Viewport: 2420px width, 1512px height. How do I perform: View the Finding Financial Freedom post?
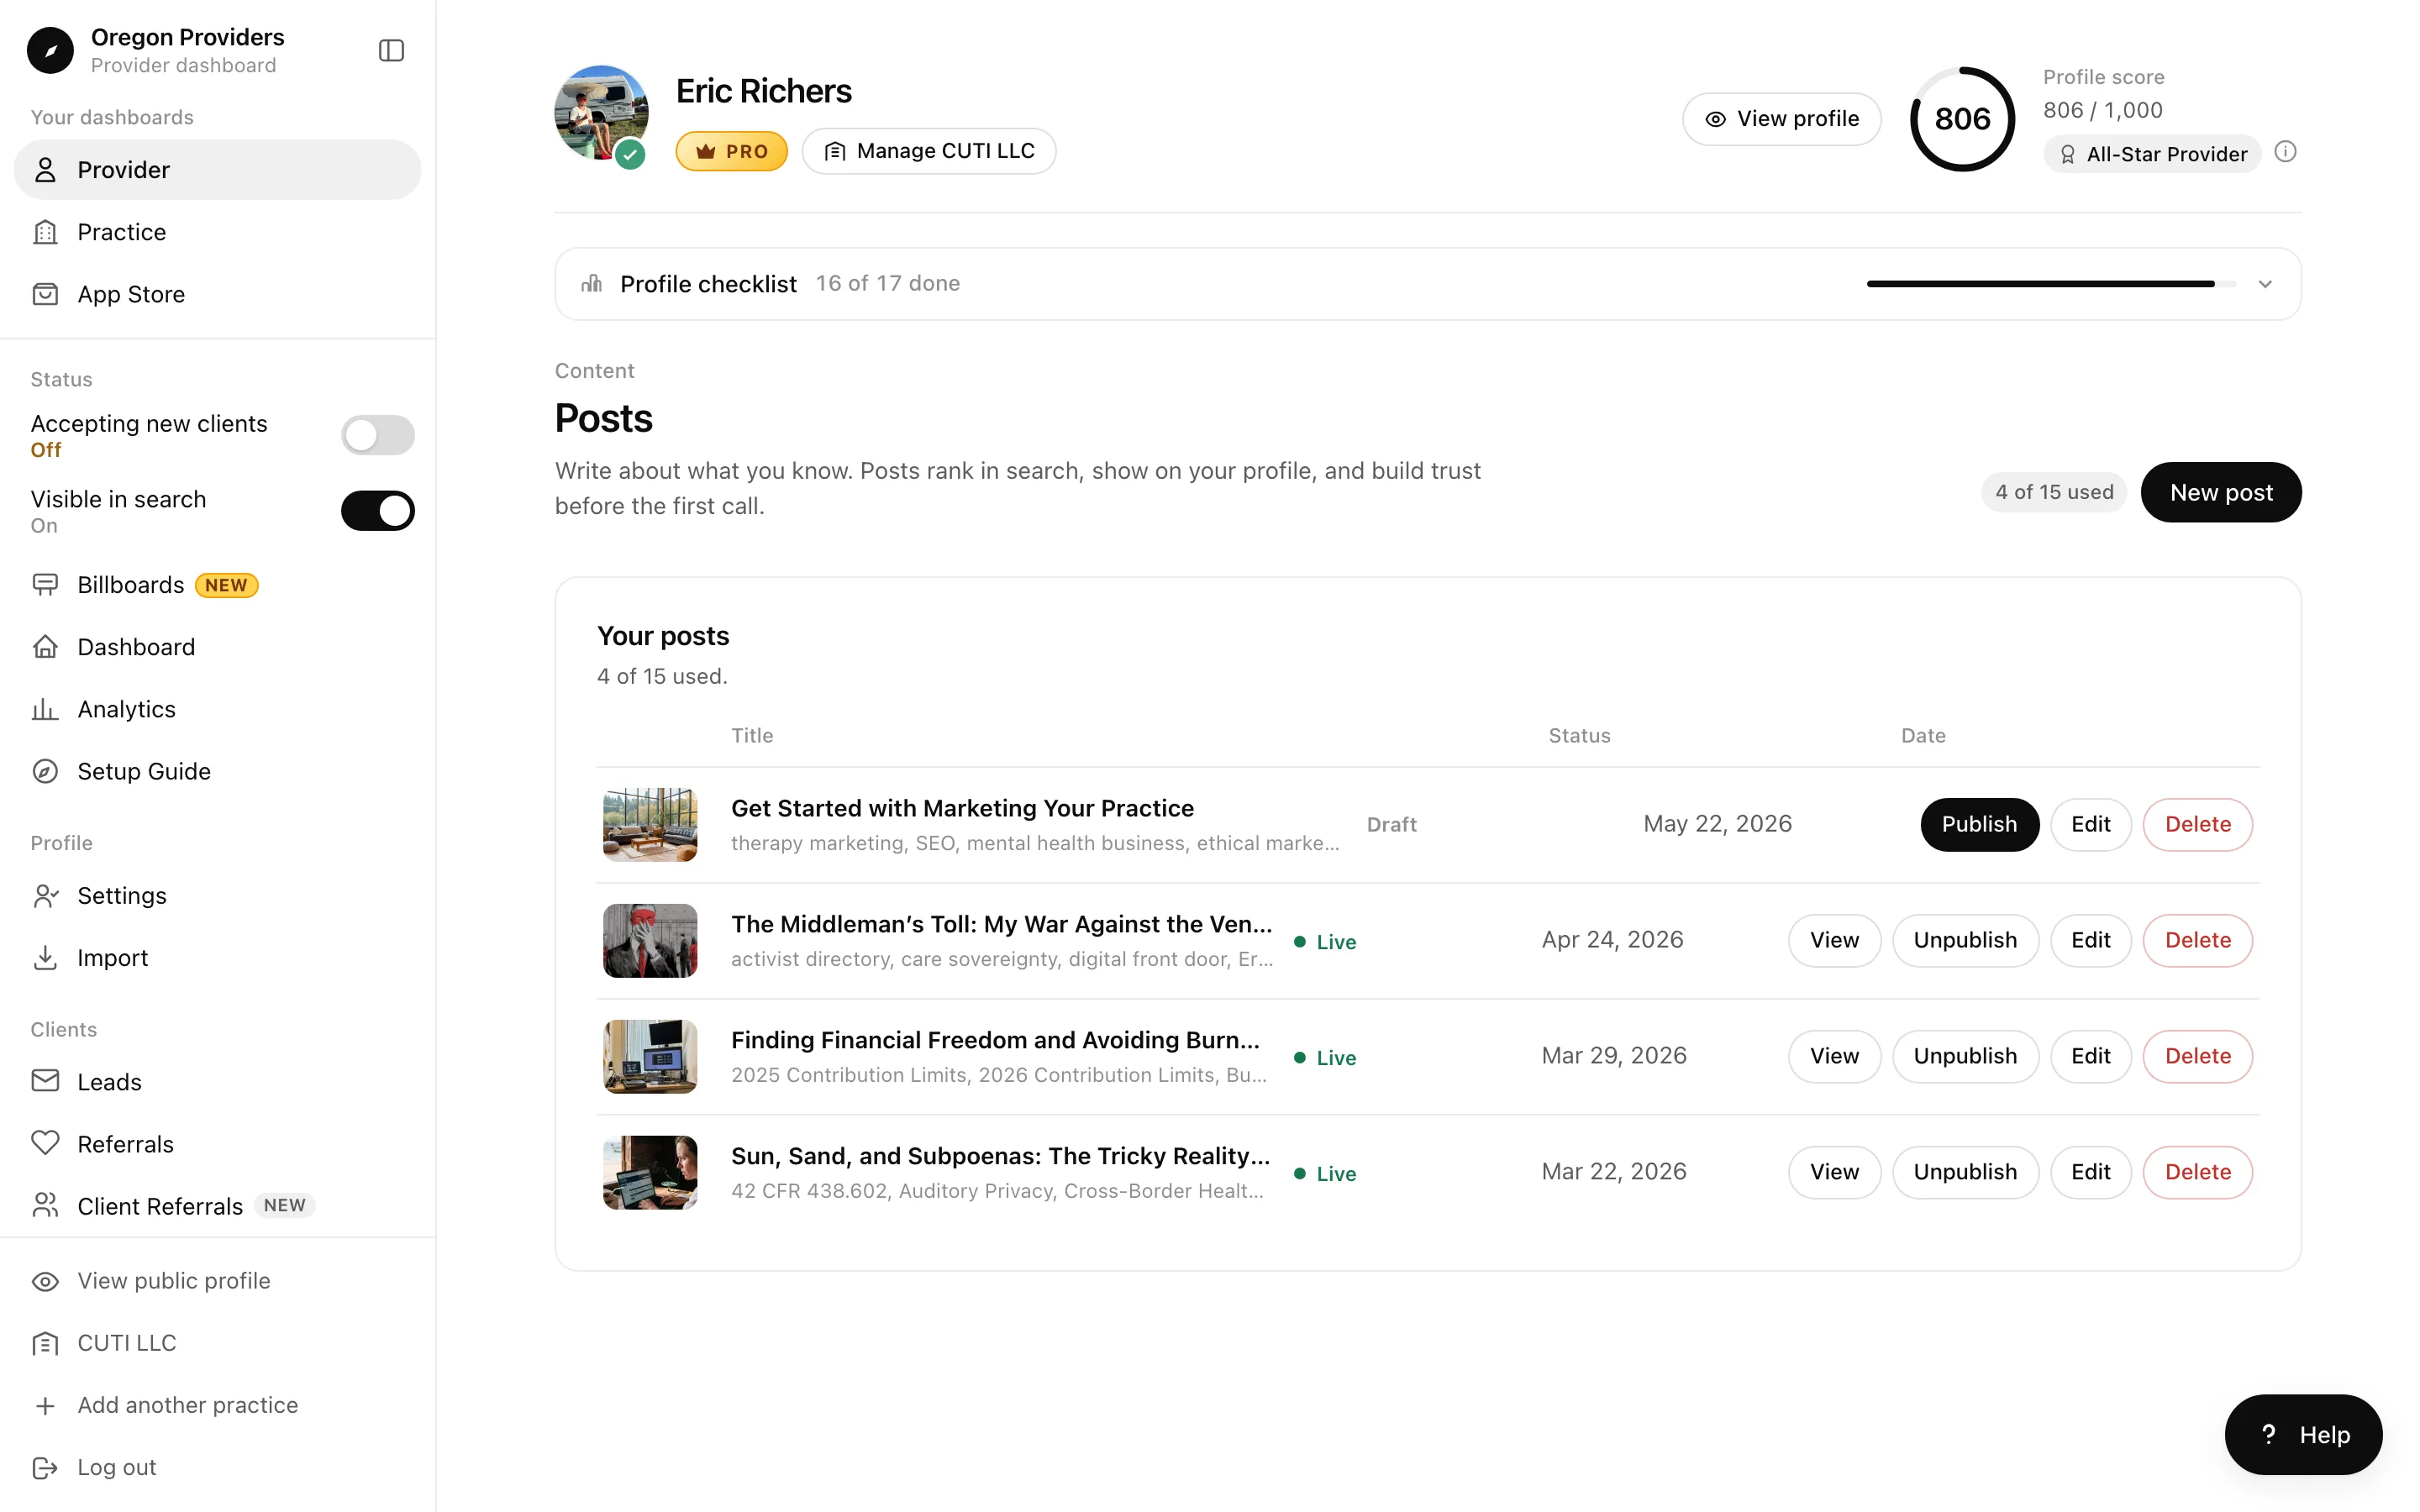(1834, 1056)
